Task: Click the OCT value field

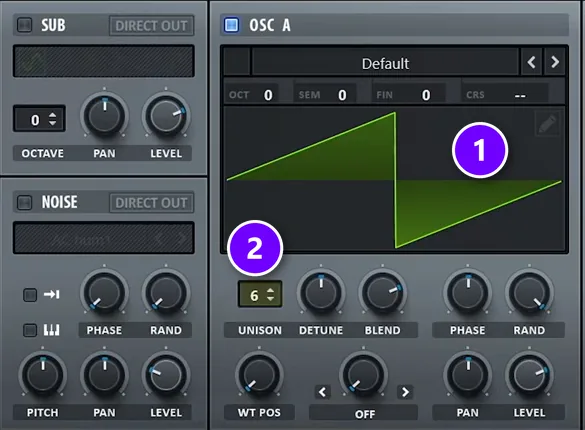Action: tap(252, 95)
